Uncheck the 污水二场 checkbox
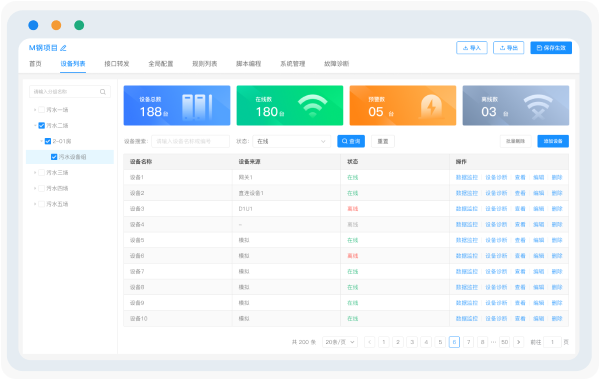Viewport: 600px width, 380px height. 41,126
